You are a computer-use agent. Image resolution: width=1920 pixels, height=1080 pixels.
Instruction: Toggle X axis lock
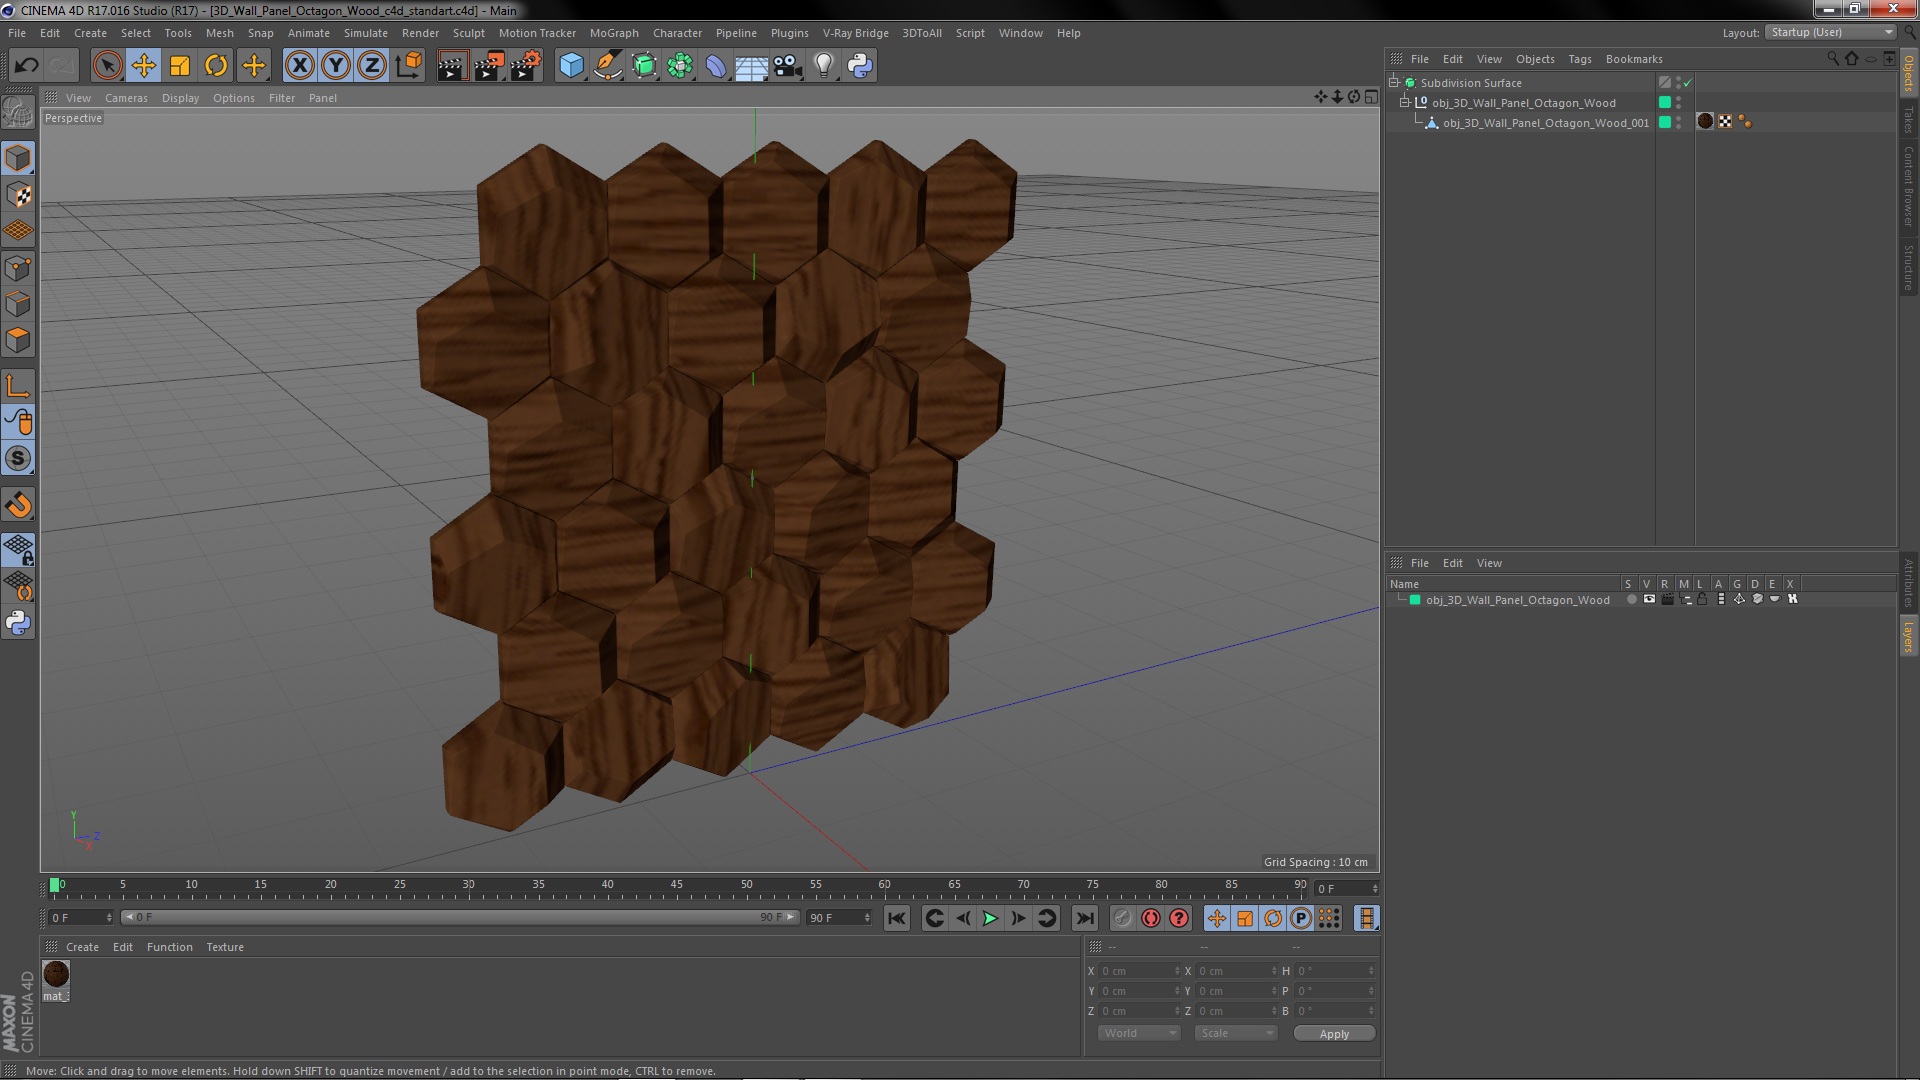coord(299,66)
